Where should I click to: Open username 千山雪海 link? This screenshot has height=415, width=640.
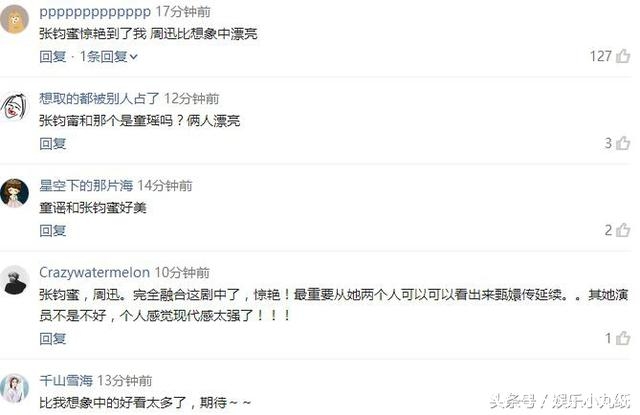(66, 380)
